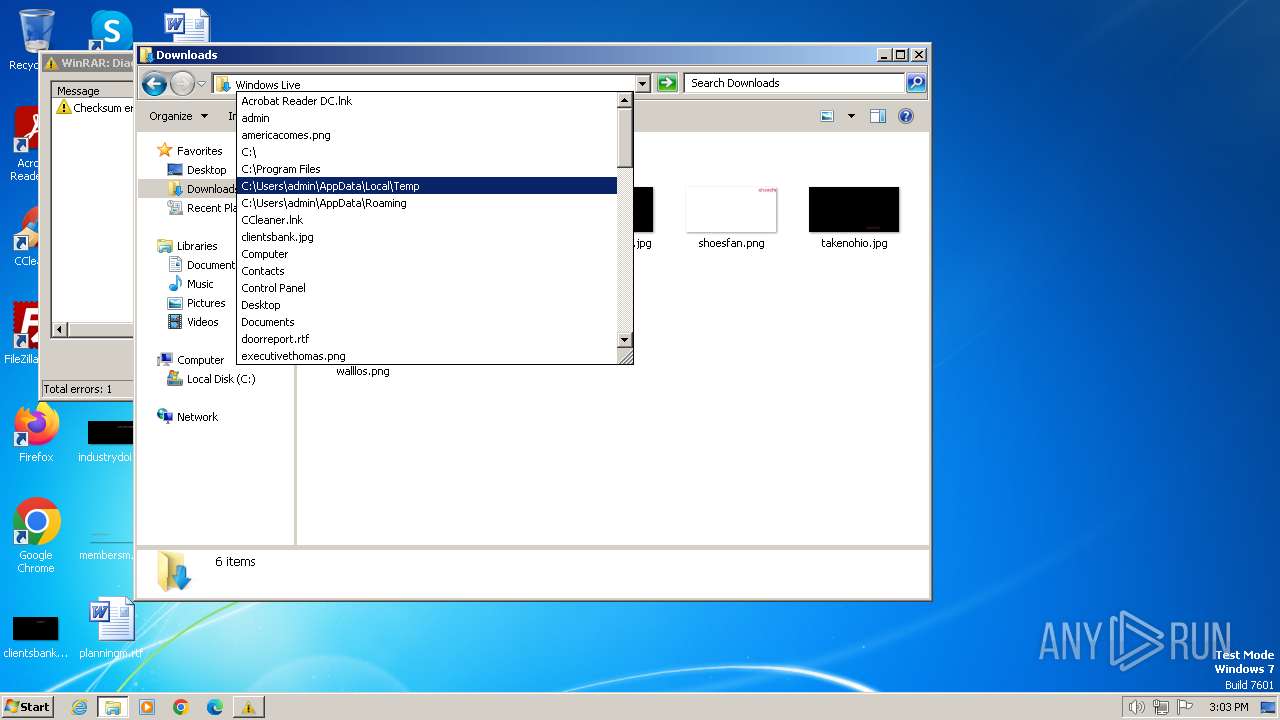
Task: Open the Recycle Bin desktop icon
Action: coord(36,40)
